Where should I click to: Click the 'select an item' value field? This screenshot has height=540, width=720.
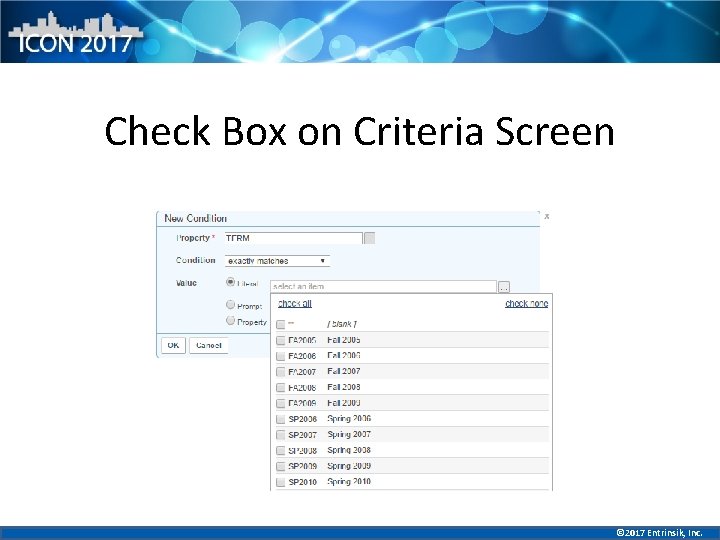click(x=383, y=287)
